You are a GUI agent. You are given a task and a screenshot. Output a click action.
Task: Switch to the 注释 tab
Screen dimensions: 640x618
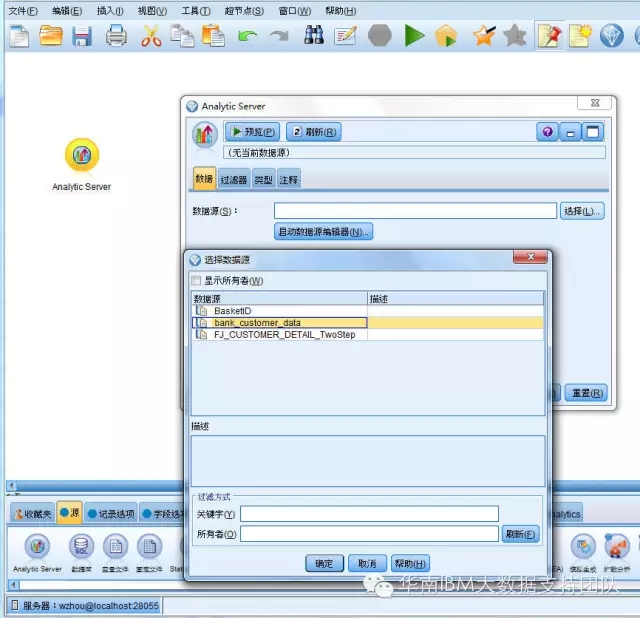tap(289, 179)
